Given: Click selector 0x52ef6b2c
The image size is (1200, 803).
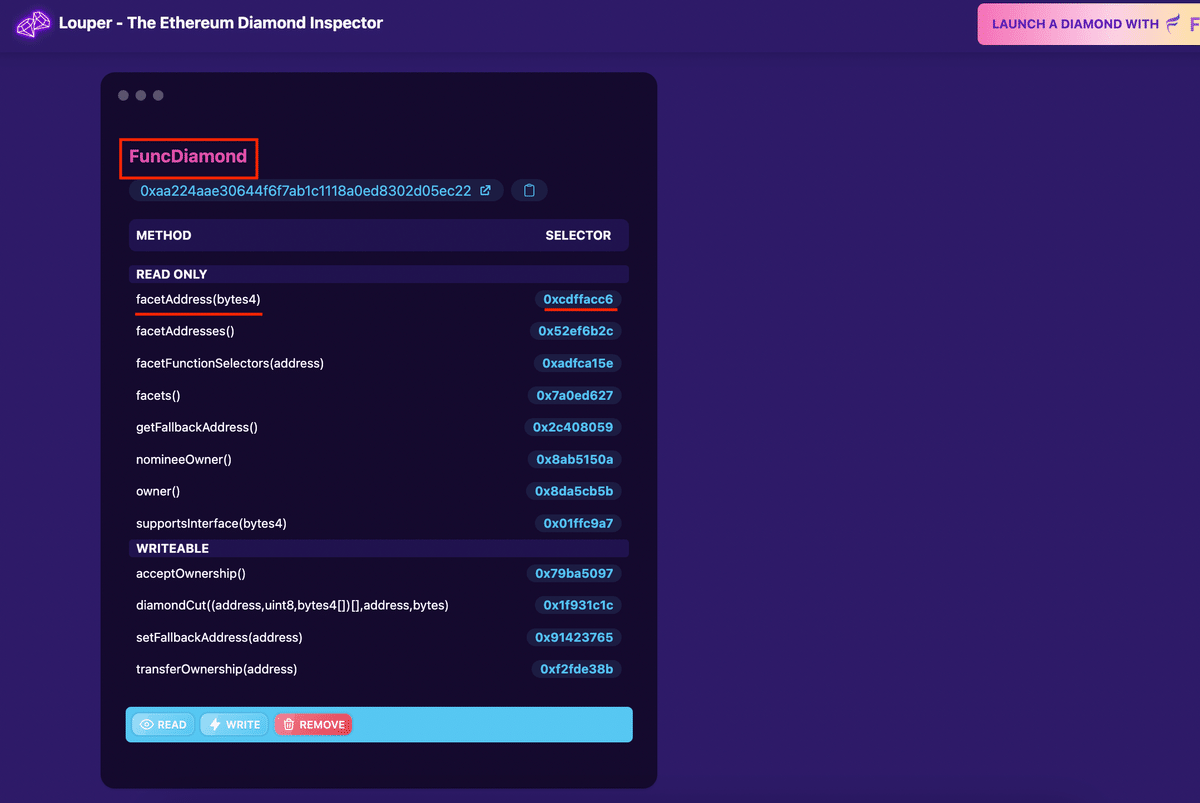Looking at the screenshot, I should coord(575,331).
